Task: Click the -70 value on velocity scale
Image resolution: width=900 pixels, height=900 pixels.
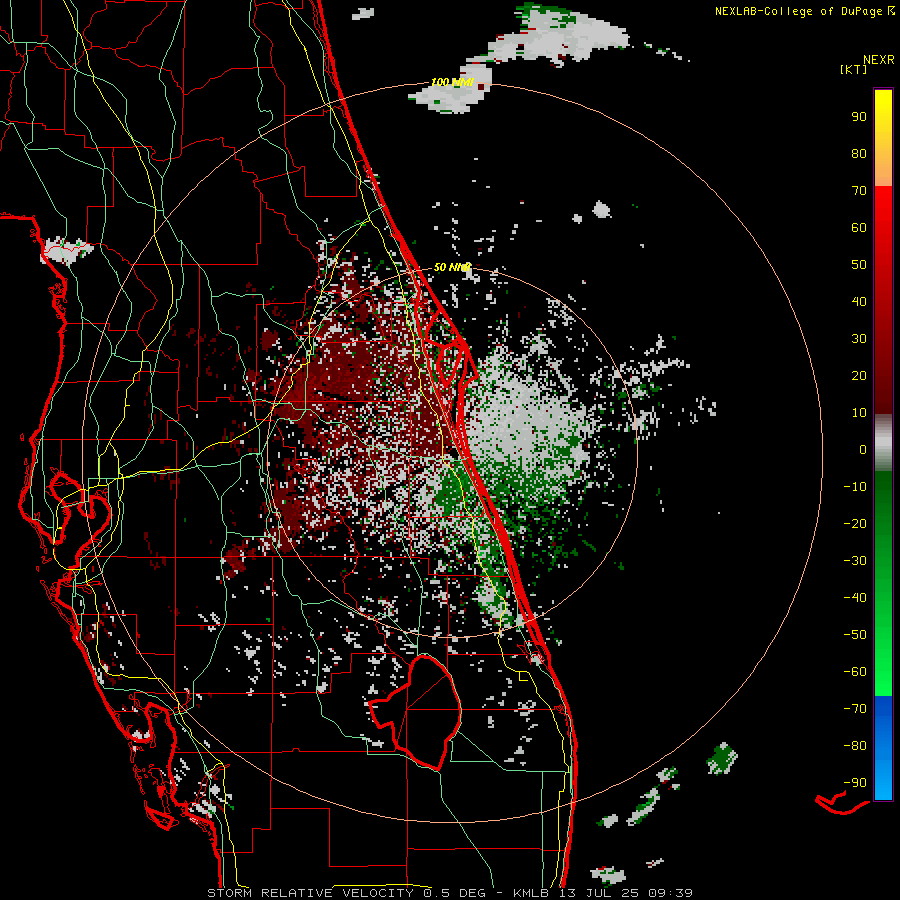Action: [x=855, y=709]
